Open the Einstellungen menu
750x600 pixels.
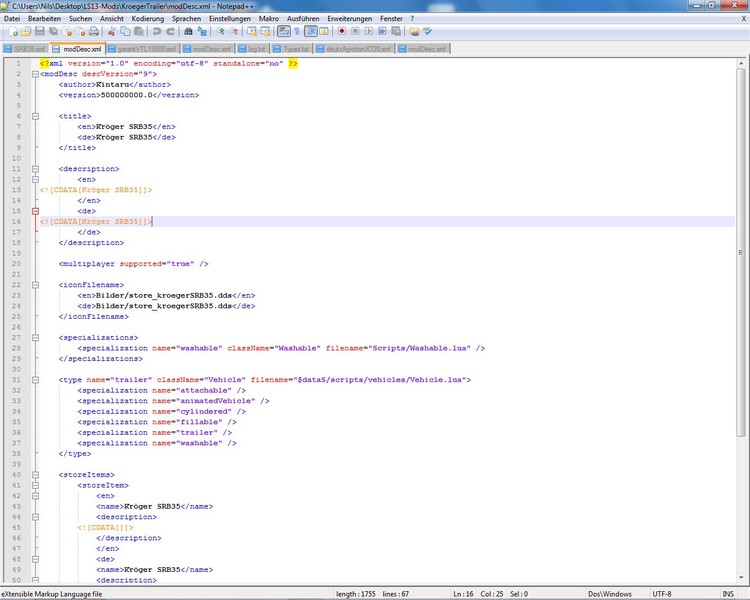point(230,19)
